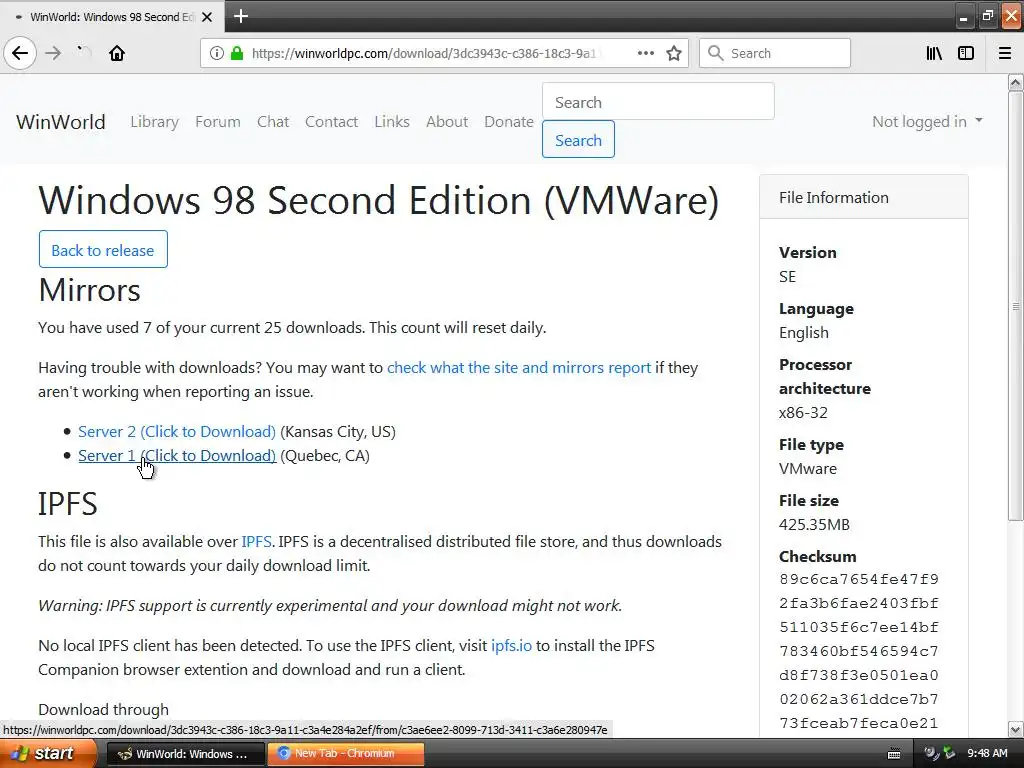Viewport: 1024px width, 768px height.
Task: Open the Library bookshelf icon
Action: coord(934,53)
